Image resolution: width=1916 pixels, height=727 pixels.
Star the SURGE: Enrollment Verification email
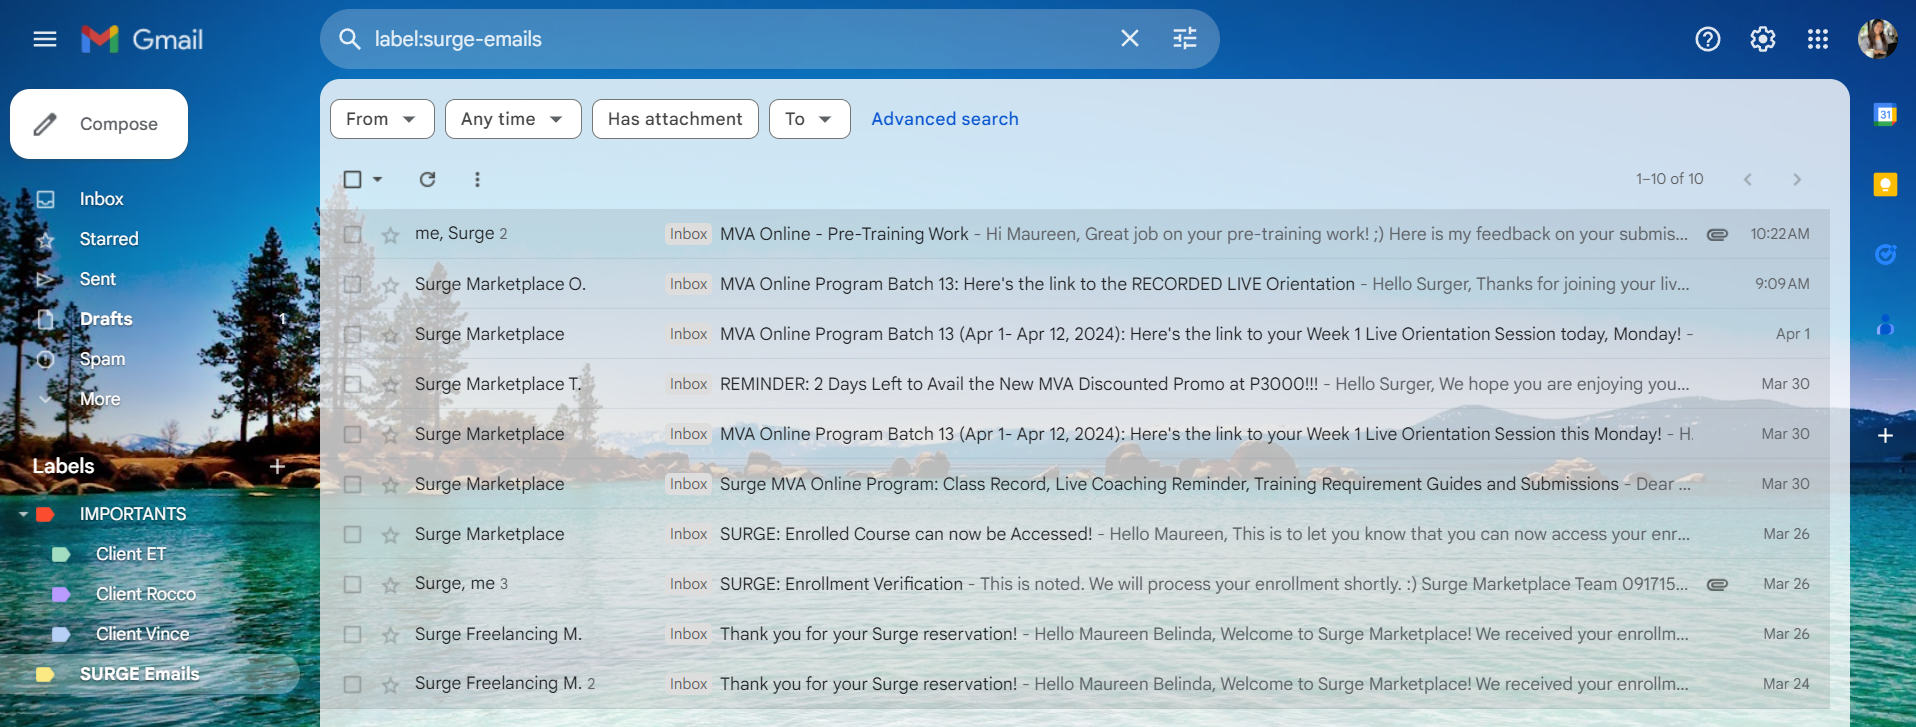click(x=390, y=585)
